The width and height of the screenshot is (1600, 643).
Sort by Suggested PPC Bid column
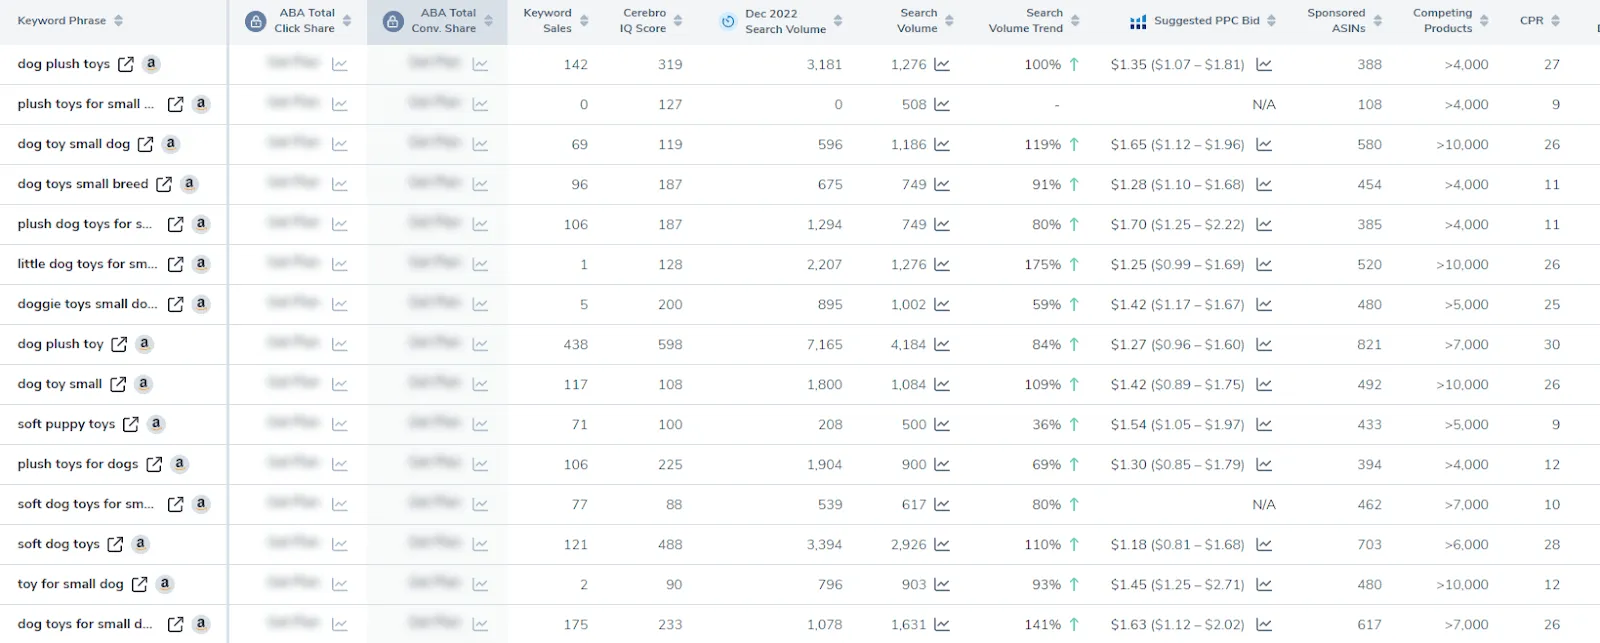(1272, 21)
